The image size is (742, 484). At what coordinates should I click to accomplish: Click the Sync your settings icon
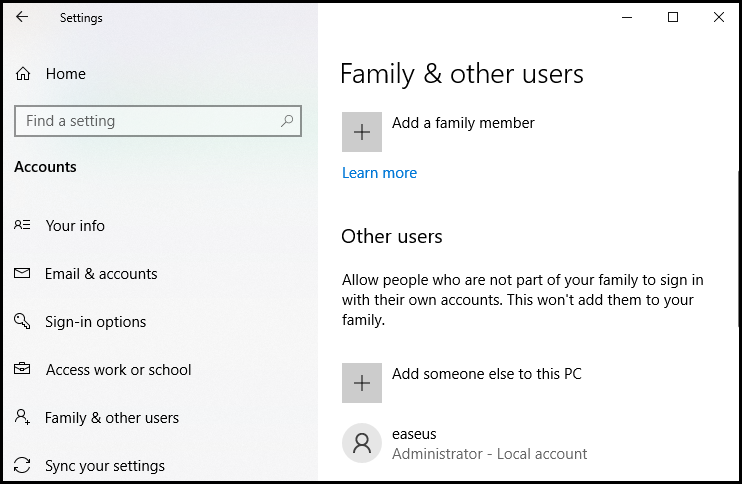pyautogui.click(x=22, y=466)
